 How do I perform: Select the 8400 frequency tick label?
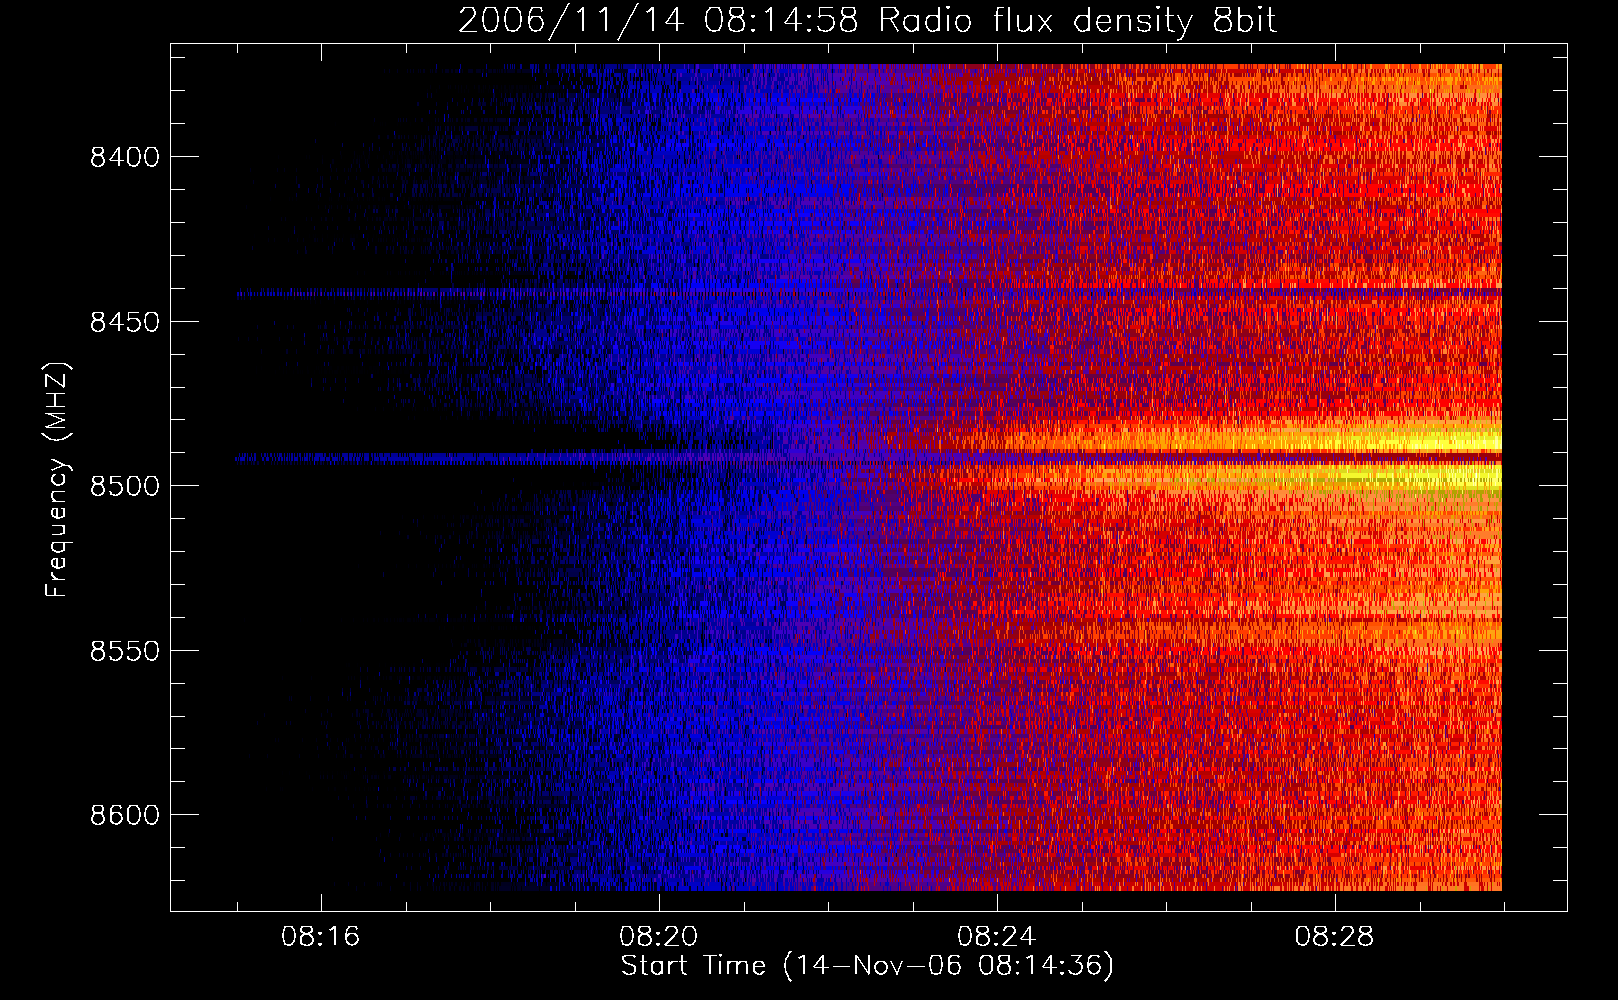coord(125,157)
